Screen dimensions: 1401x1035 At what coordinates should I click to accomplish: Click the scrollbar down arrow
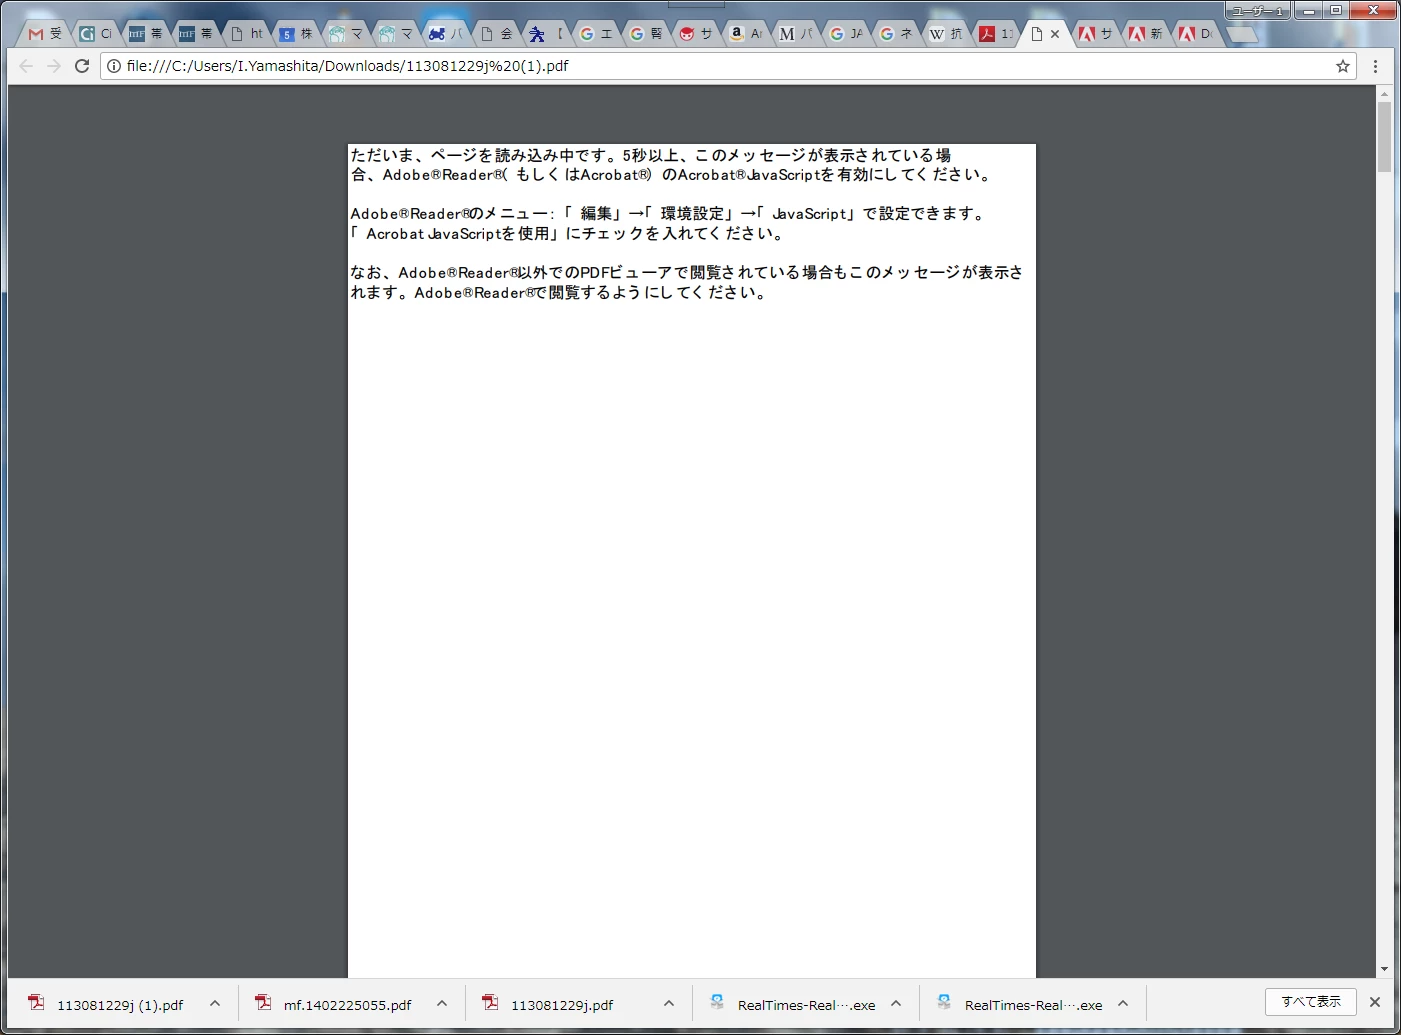coord(1384,969)
